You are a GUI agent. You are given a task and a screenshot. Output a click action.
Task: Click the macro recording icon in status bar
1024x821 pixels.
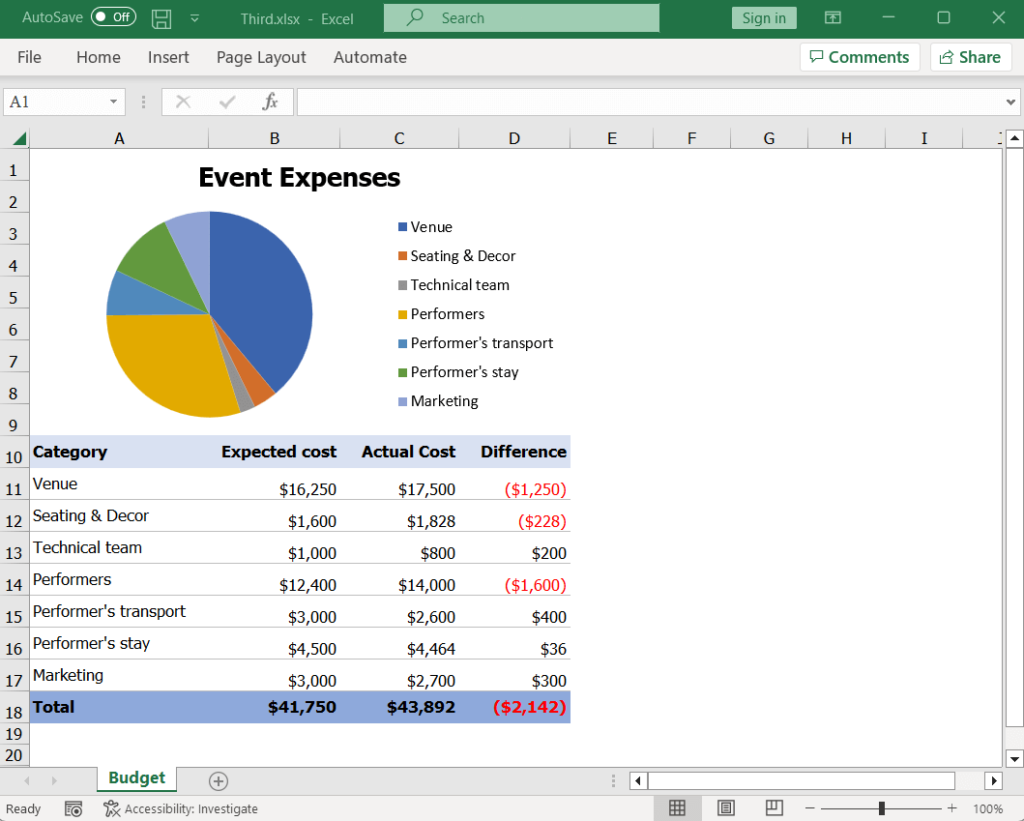pos(73,808)
